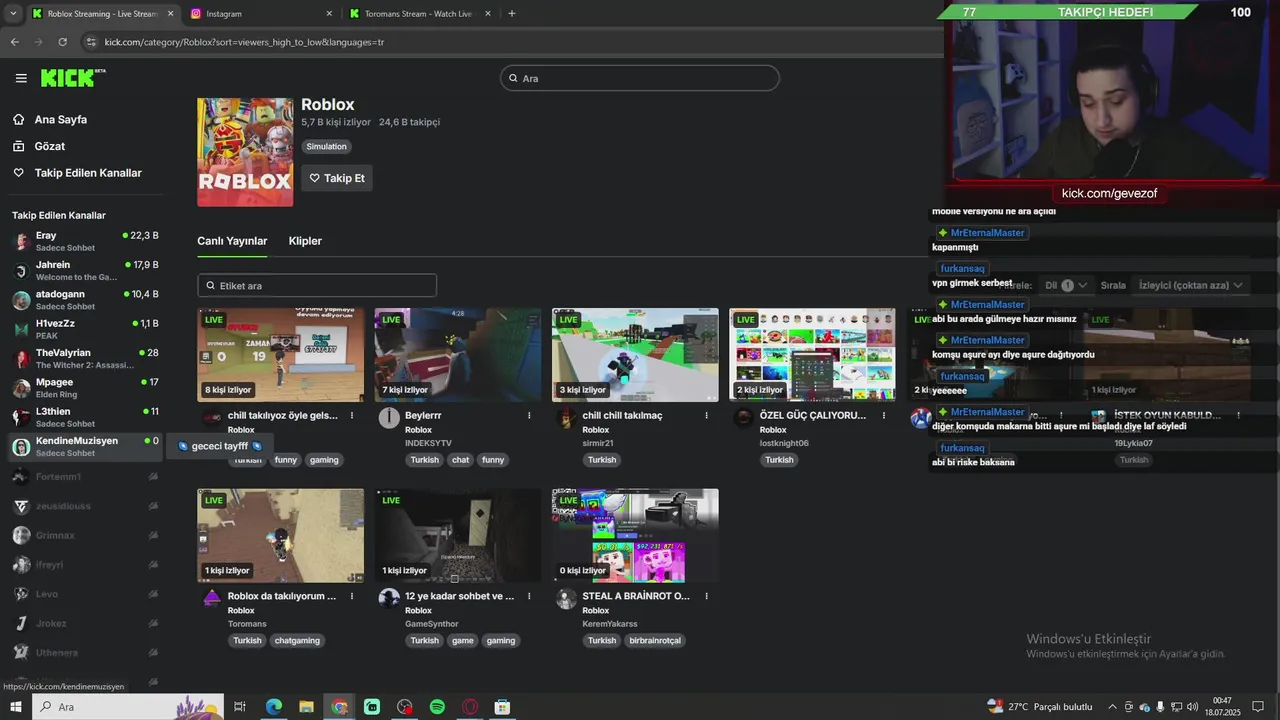Screen dimensions: 1280x720
Task: Open the İzleyici (çoktan aza) sort dropdown
Action: 1190,285
